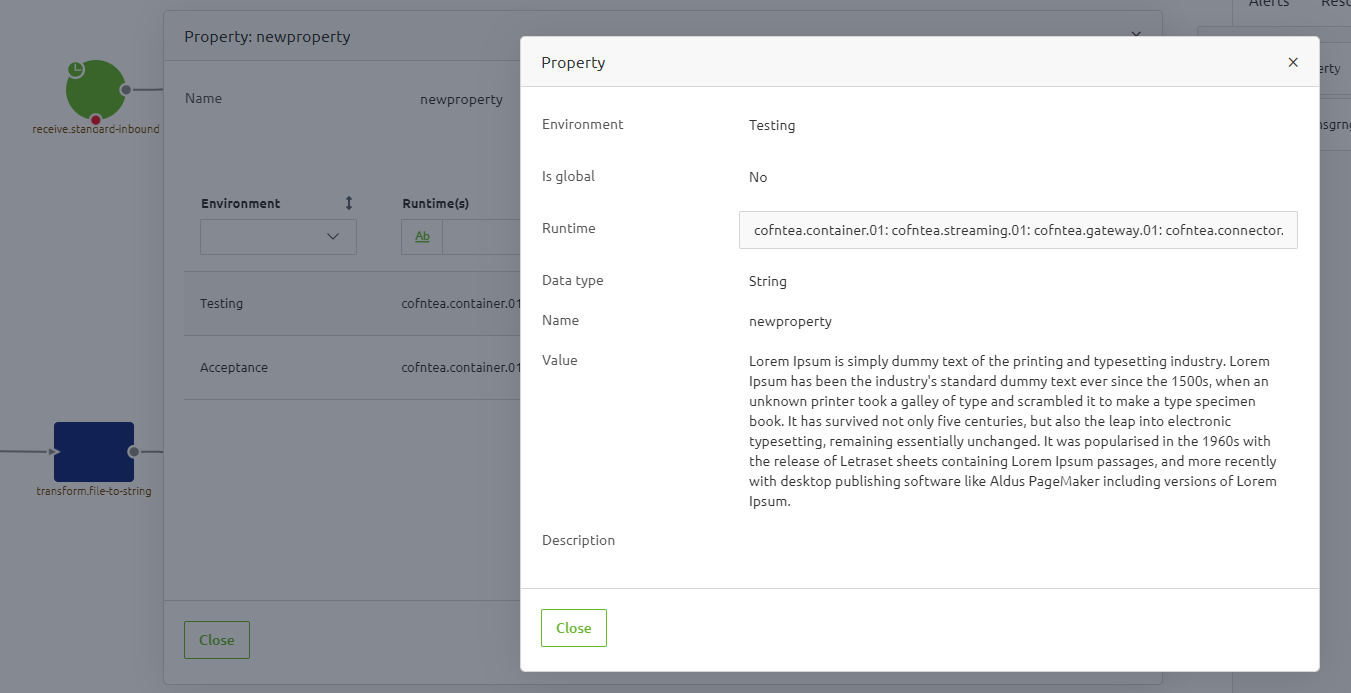The width and height of the screenshot is (1351, 693).
Task: Close the Property modal with the X icon
Action: click(x=1292, y=62)
